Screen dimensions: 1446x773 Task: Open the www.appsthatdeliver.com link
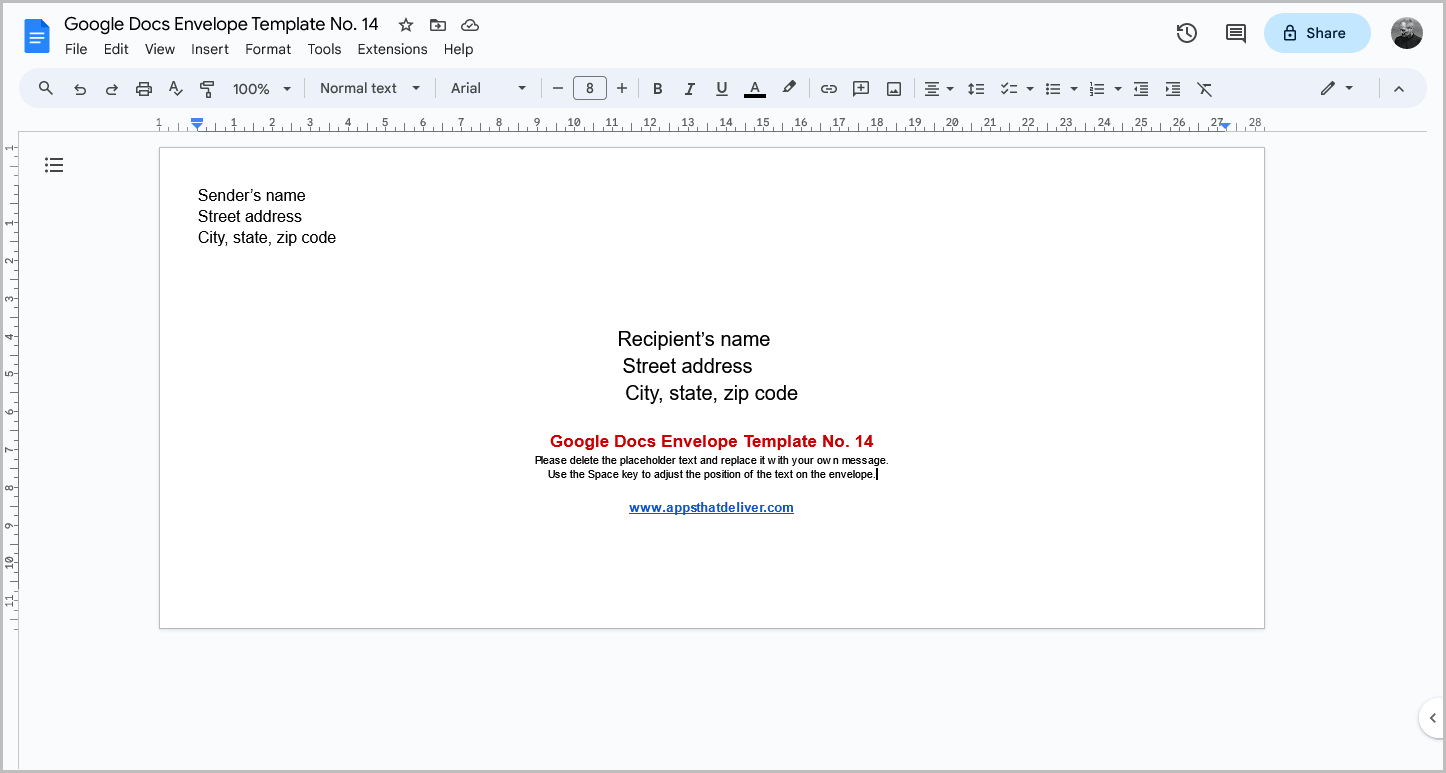click(711, 507)
